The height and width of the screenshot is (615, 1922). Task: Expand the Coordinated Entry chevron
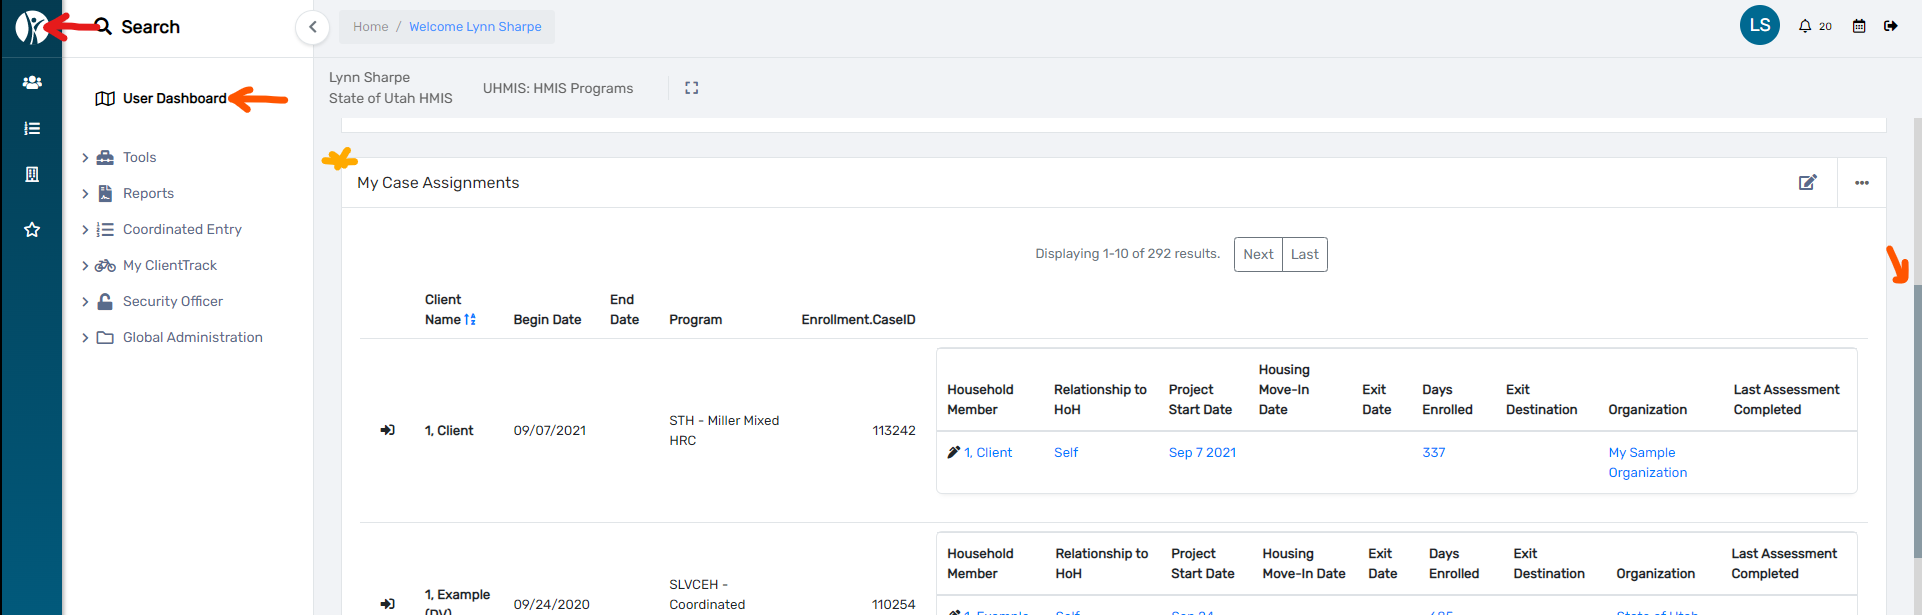coord(85,229)
